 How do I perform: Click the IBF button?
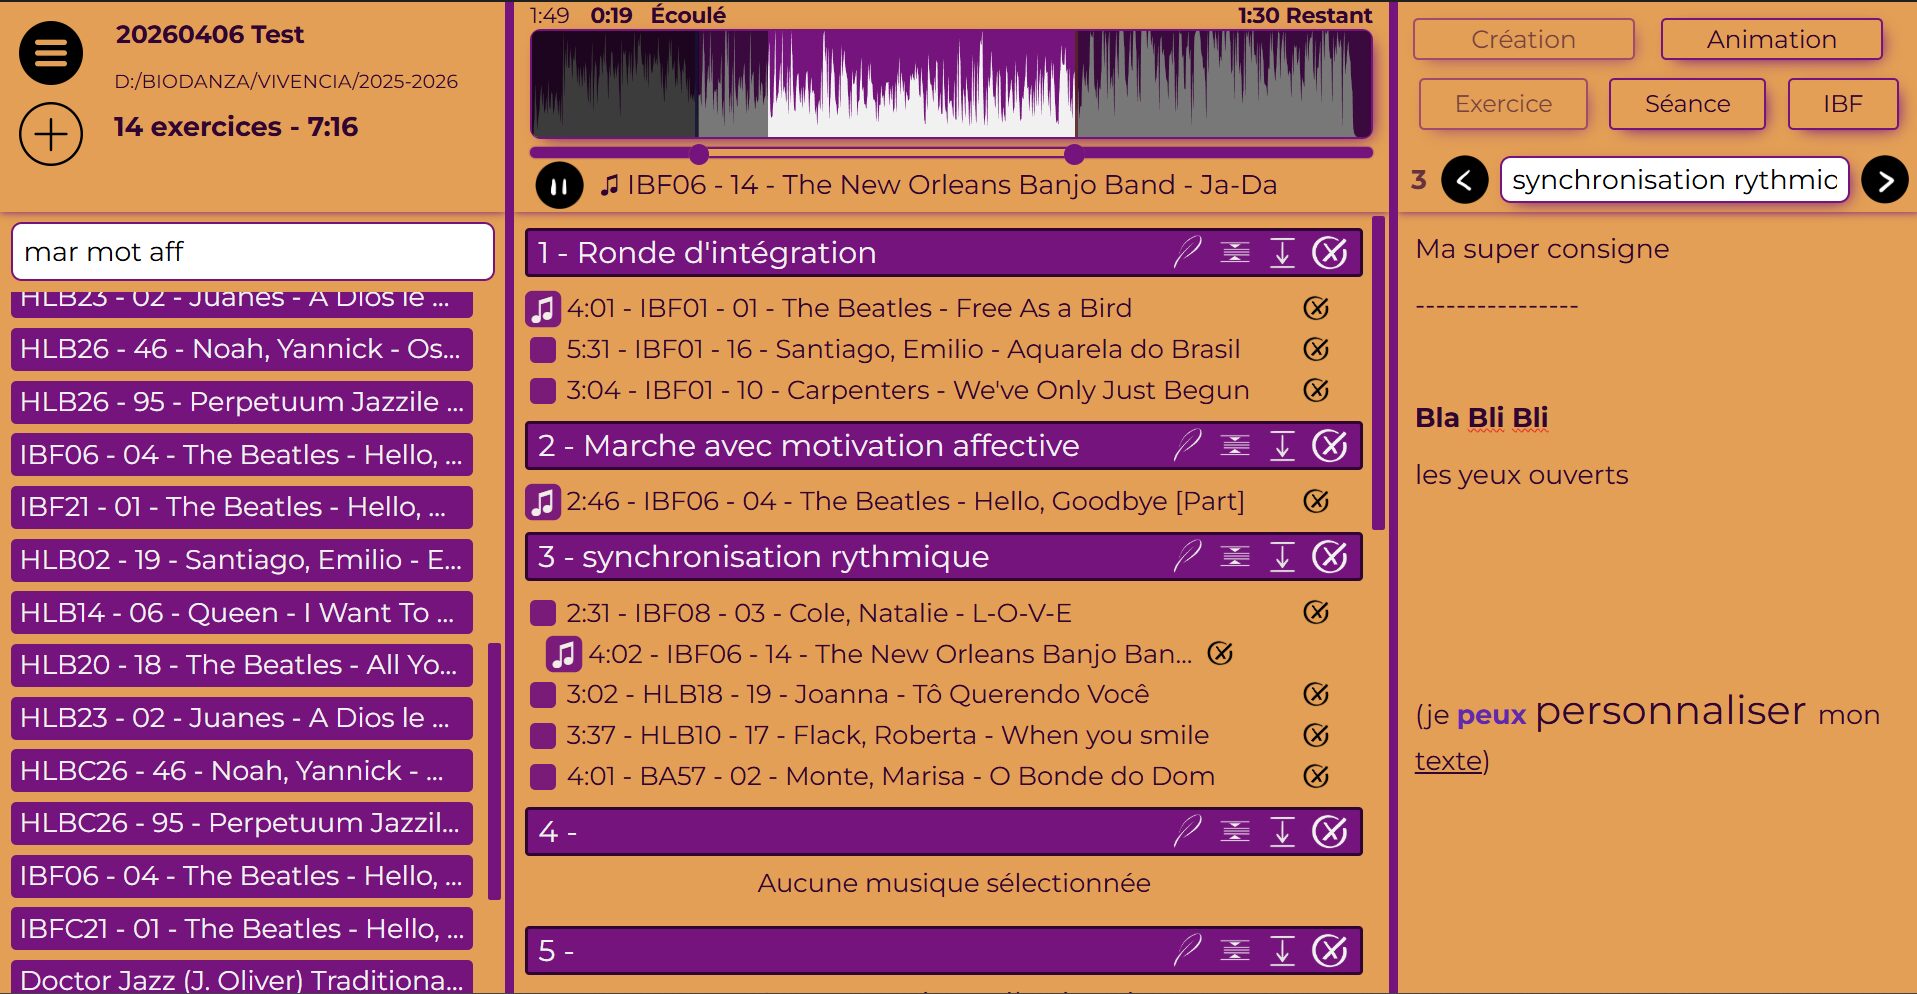click(1841, 104)
